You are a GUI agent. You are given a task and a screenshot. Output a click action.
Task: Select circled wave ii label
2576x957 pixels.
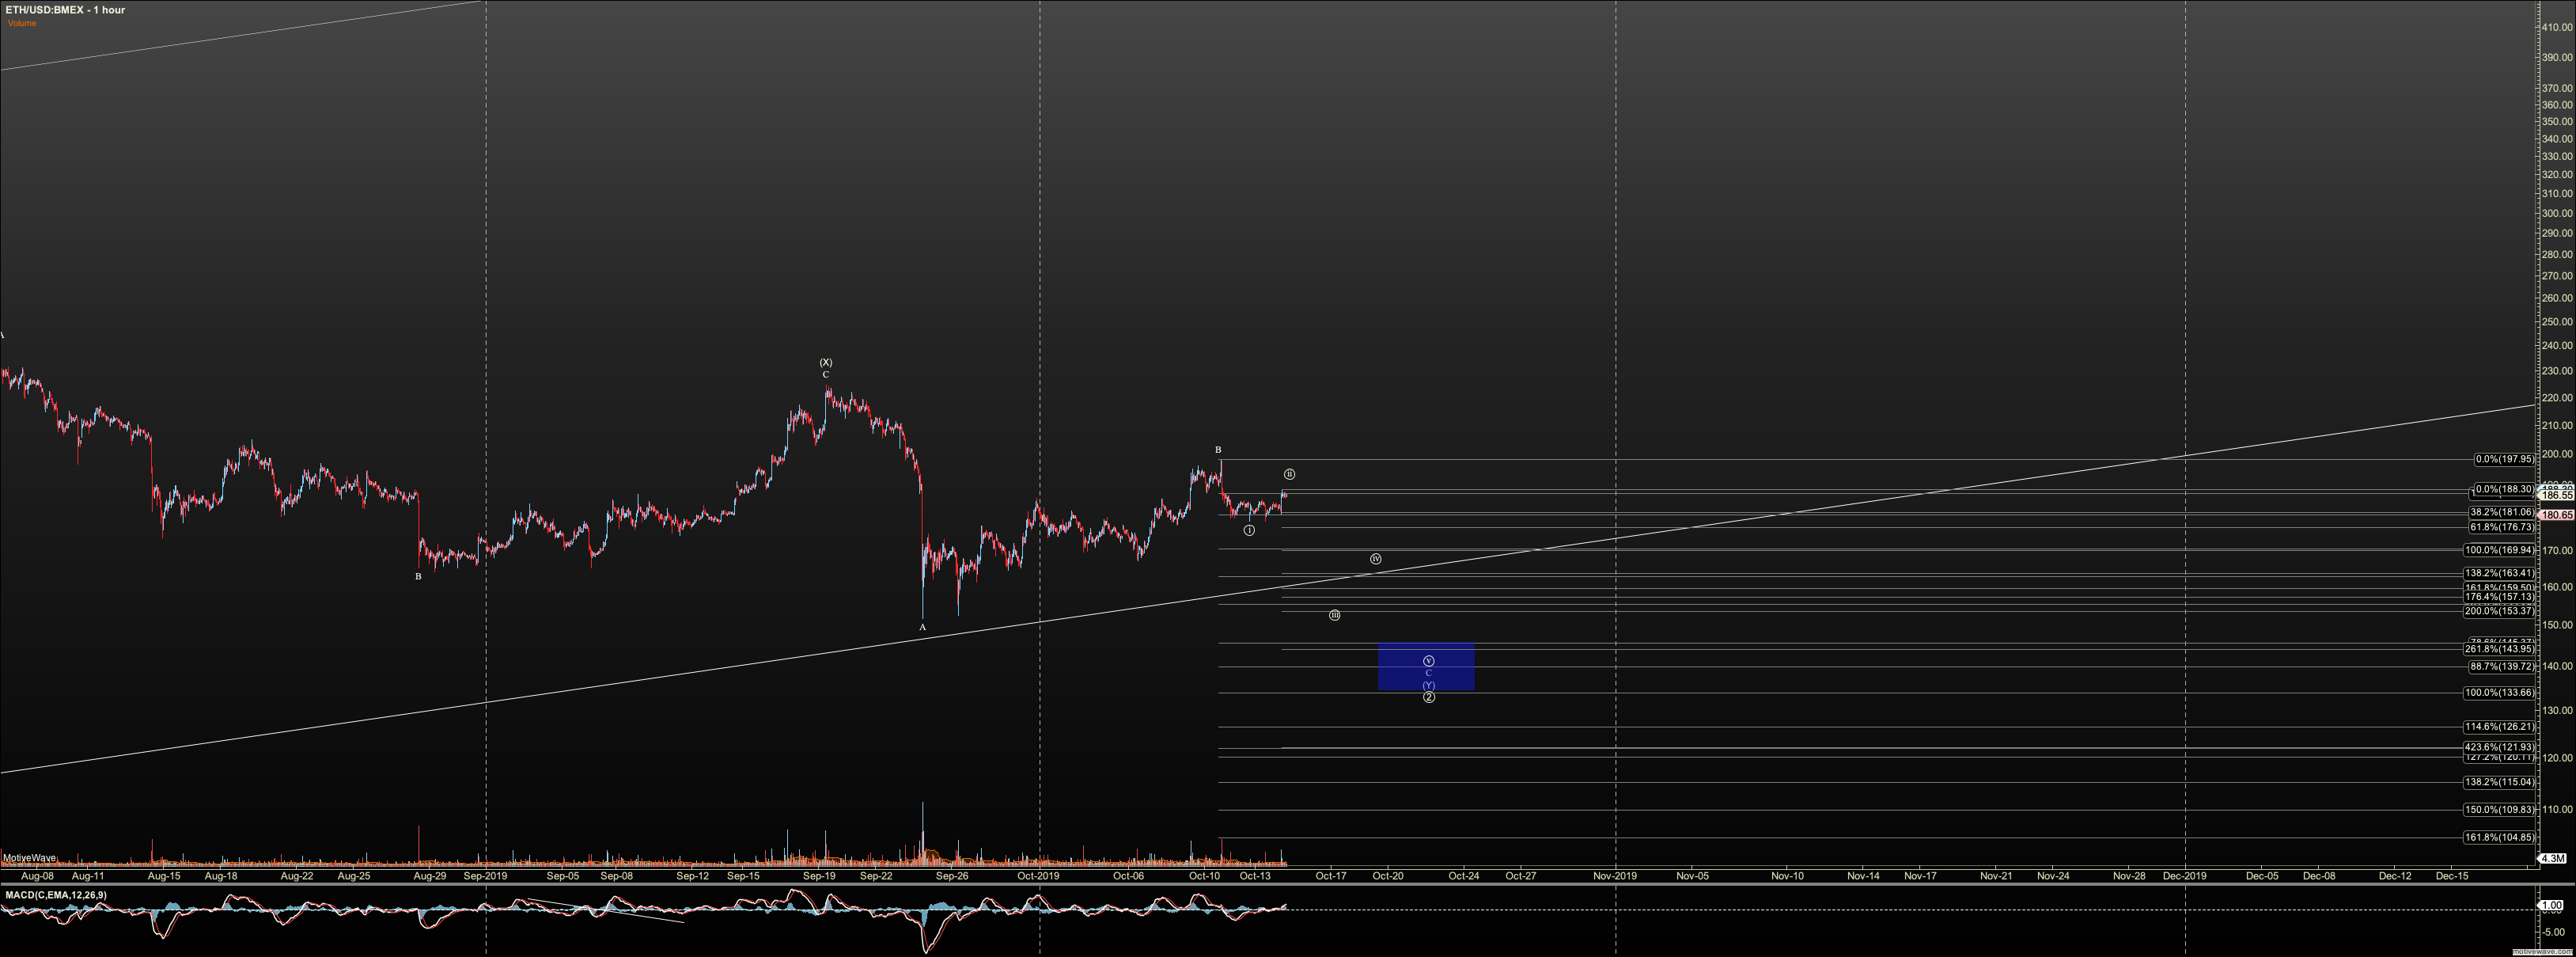click(x=1290, y=474)
